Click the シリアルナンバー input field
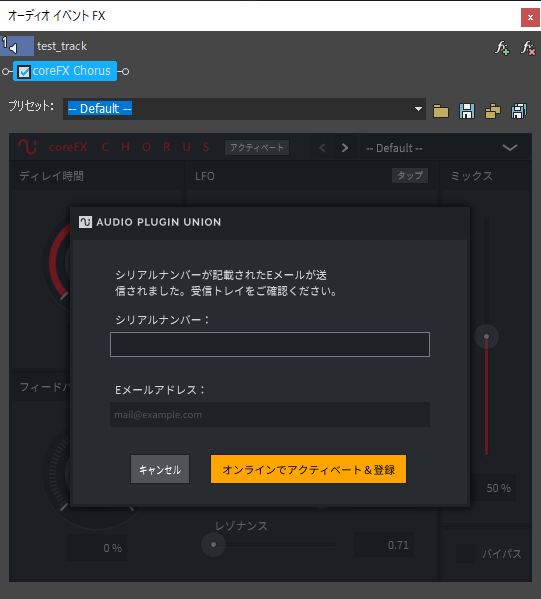541x599 pixels. (x=270, y=345)
